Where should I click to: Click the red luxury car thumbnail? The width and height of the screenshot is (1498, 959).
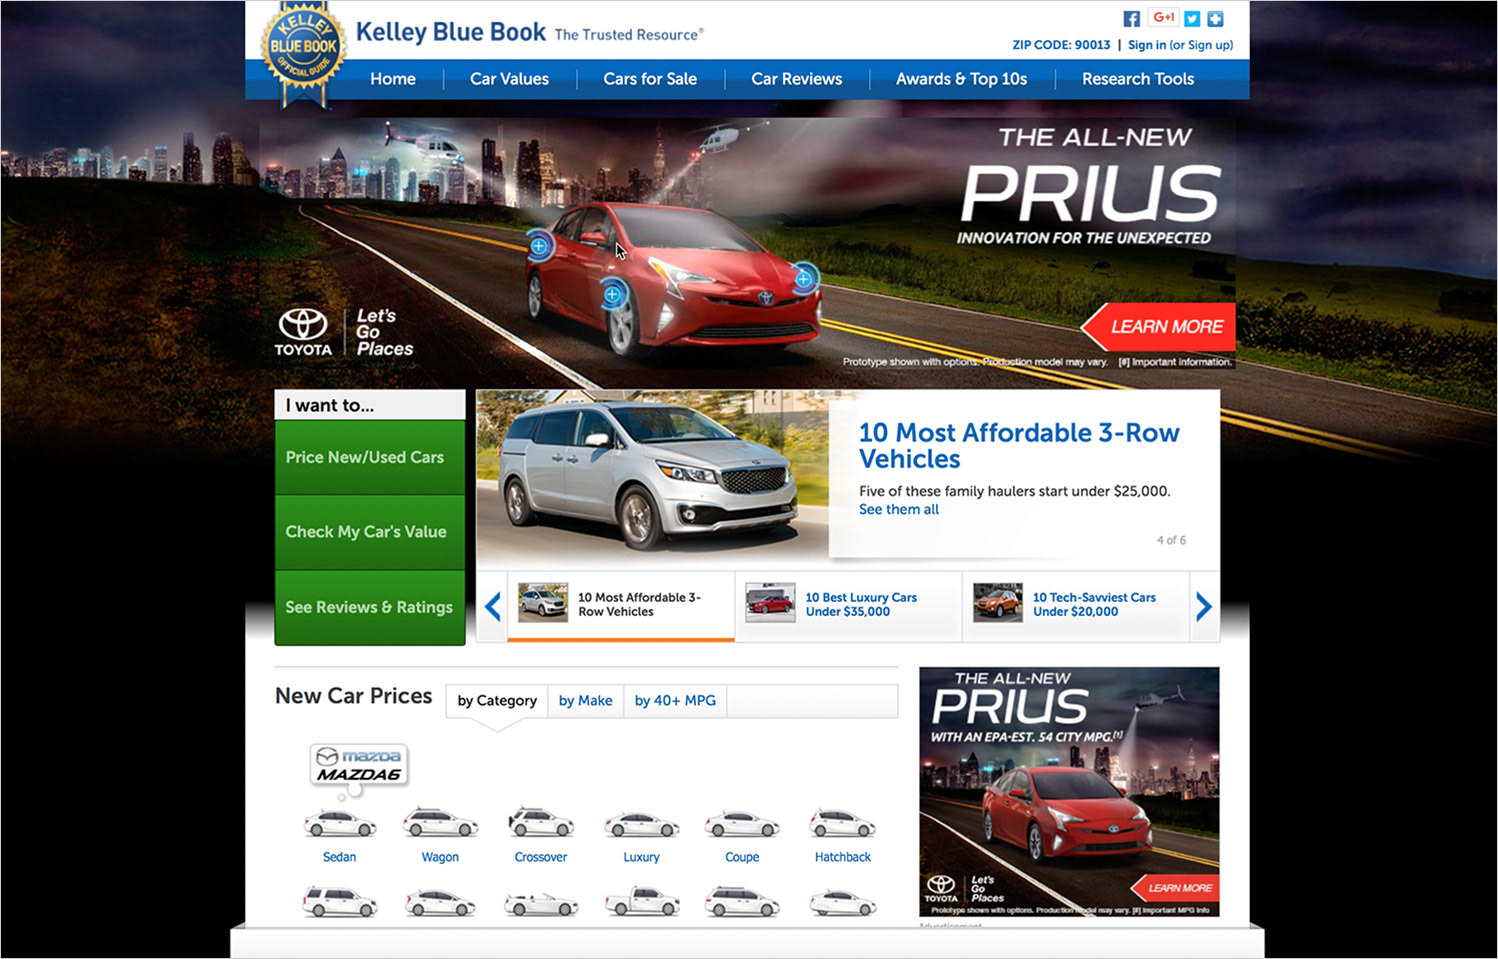coord(771,603)
